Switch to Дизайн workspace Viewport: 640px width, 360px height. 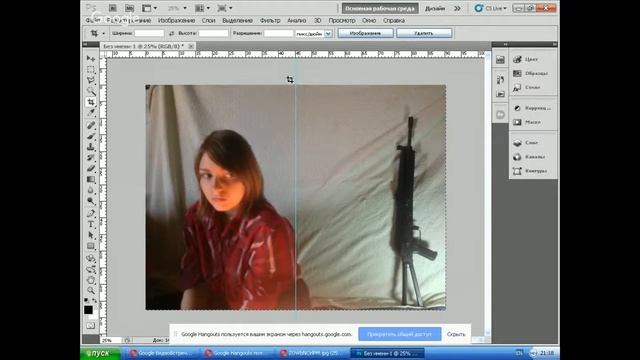(435, 8)
